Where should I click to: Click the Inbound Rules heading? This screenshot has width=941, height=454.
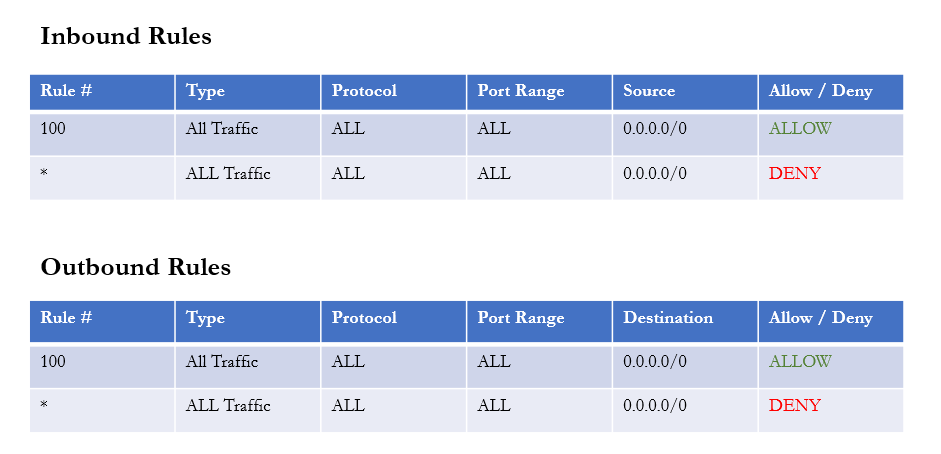click(126, 36)
